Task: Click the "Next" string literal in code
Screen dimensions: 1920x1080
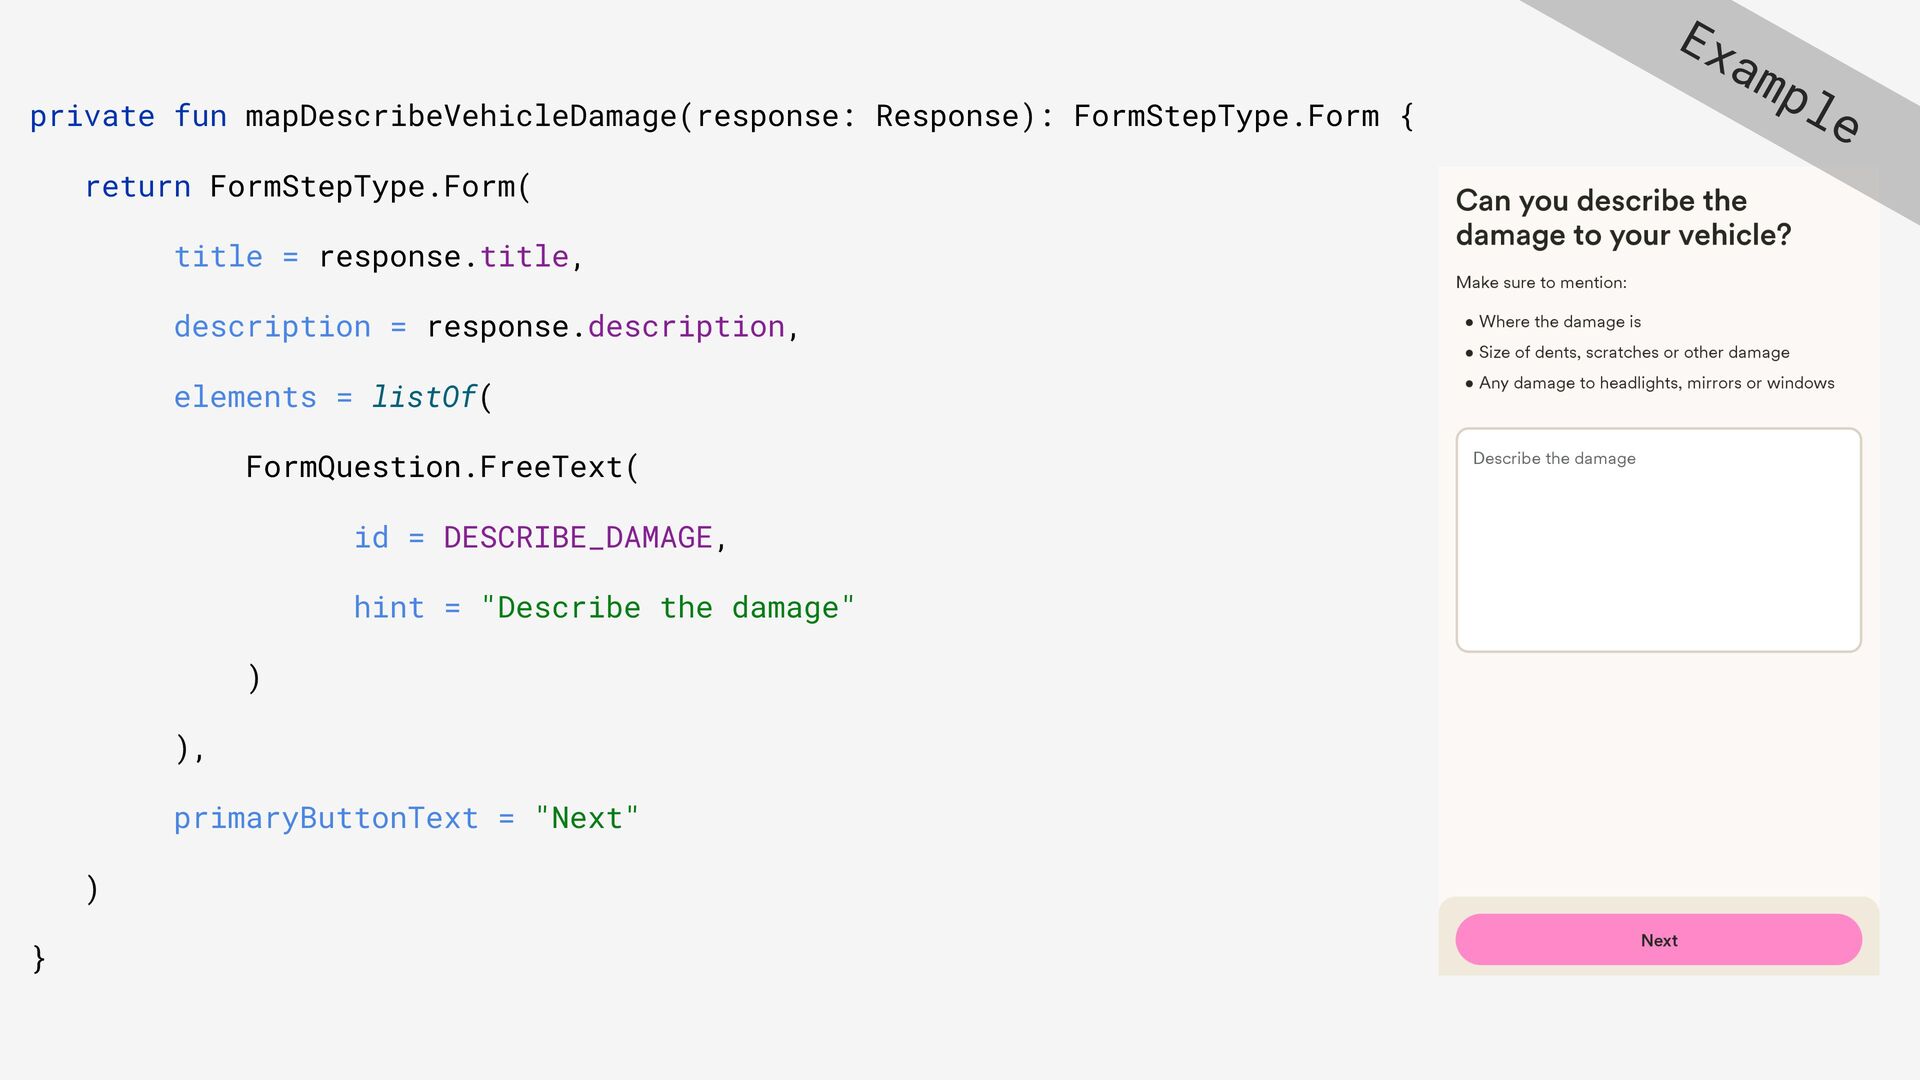Action: 586,819
